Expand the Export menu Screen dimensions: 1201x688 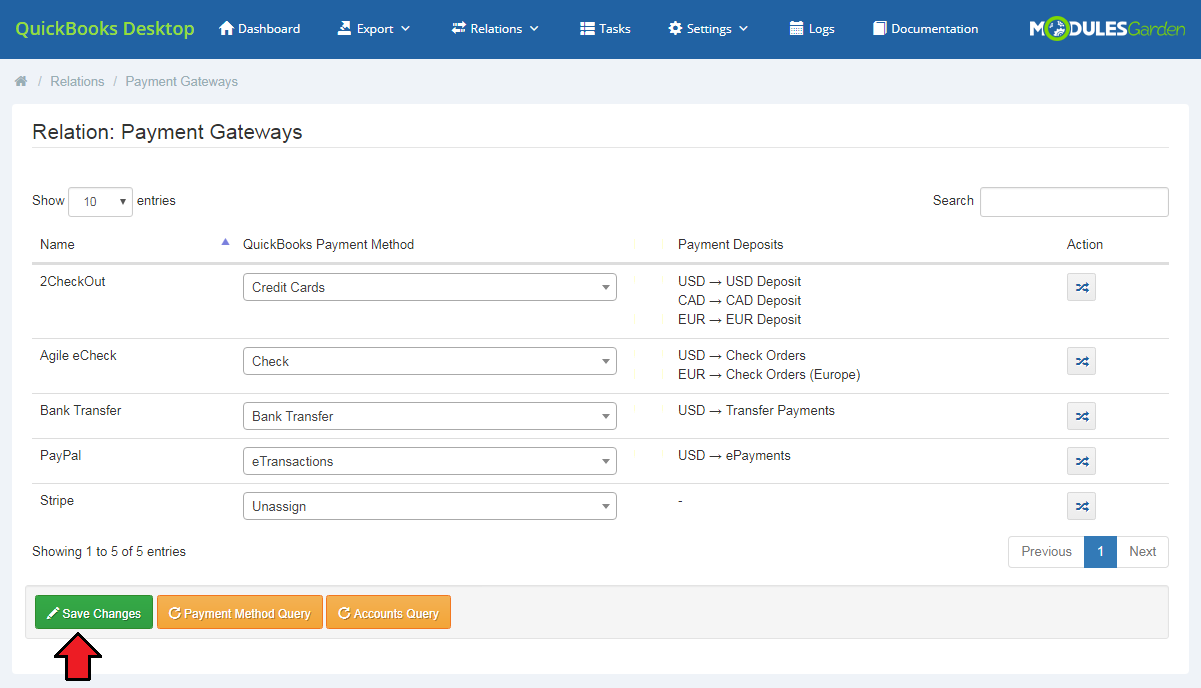pos(374,29)
